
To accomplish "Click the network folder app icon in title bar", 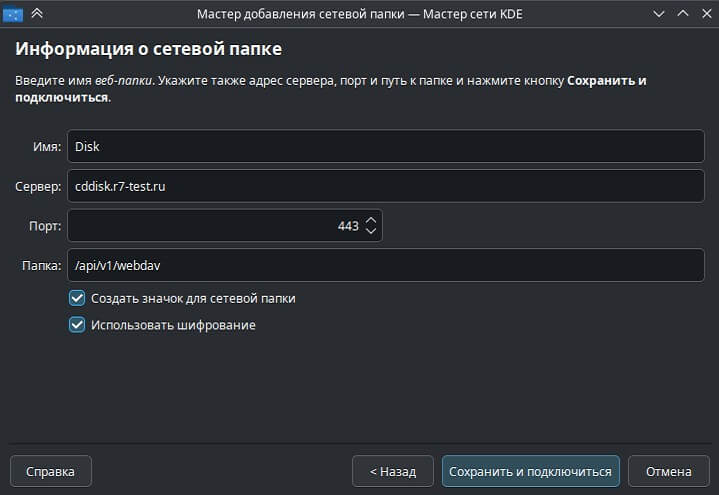I will pyautogui.click(x=12, y=14).
